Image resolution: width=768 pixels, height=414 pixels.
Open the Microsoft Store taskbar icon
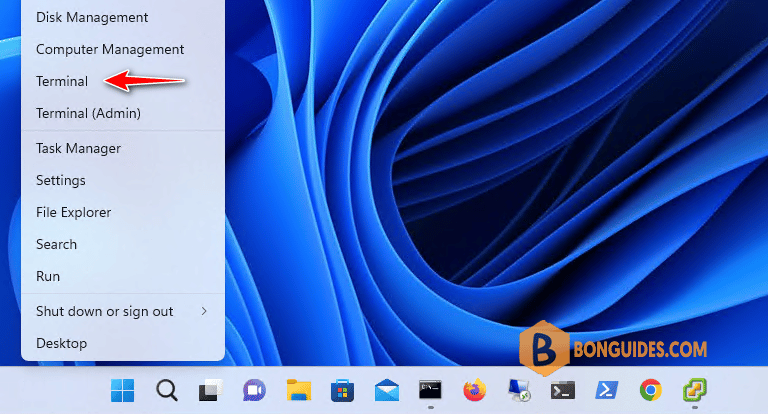pos(342,390)
